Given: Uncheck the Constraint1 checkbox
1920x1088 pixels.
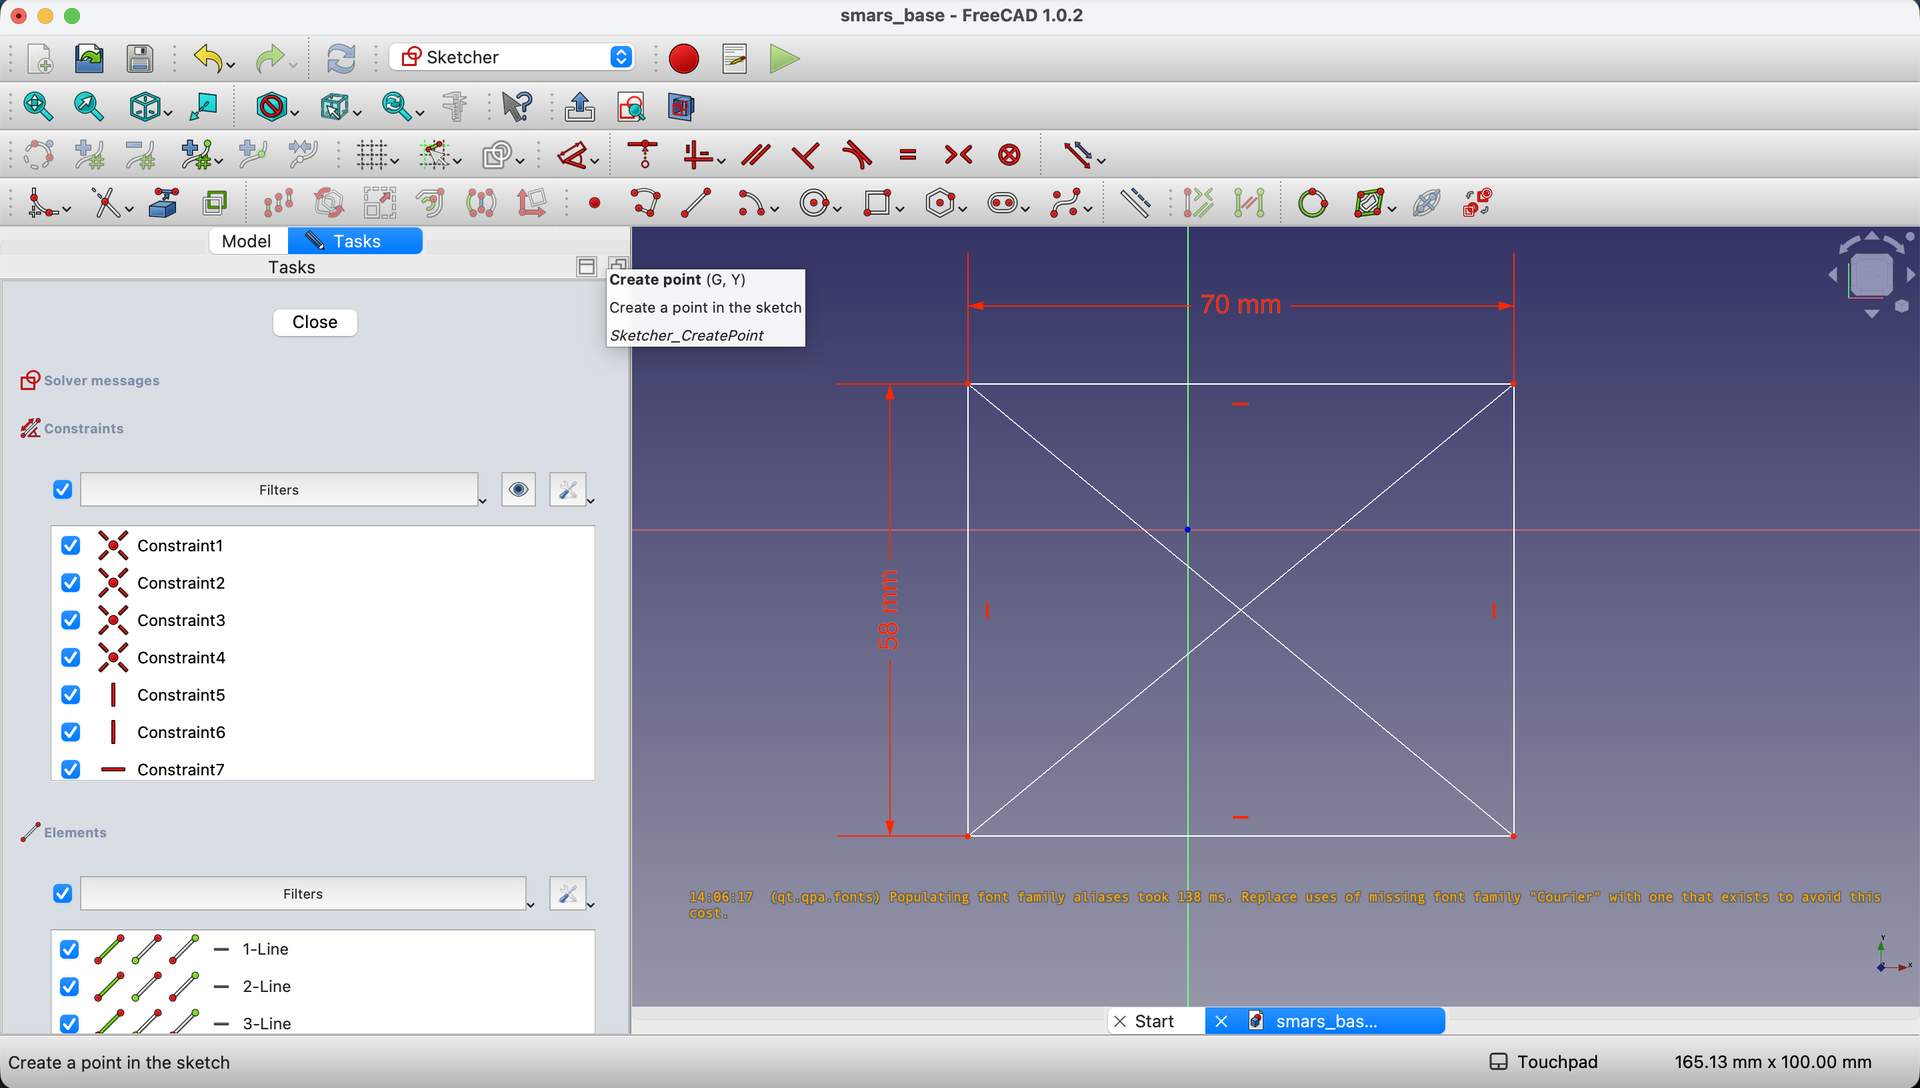Looking at the screenshot, I should tap(71, 545).
